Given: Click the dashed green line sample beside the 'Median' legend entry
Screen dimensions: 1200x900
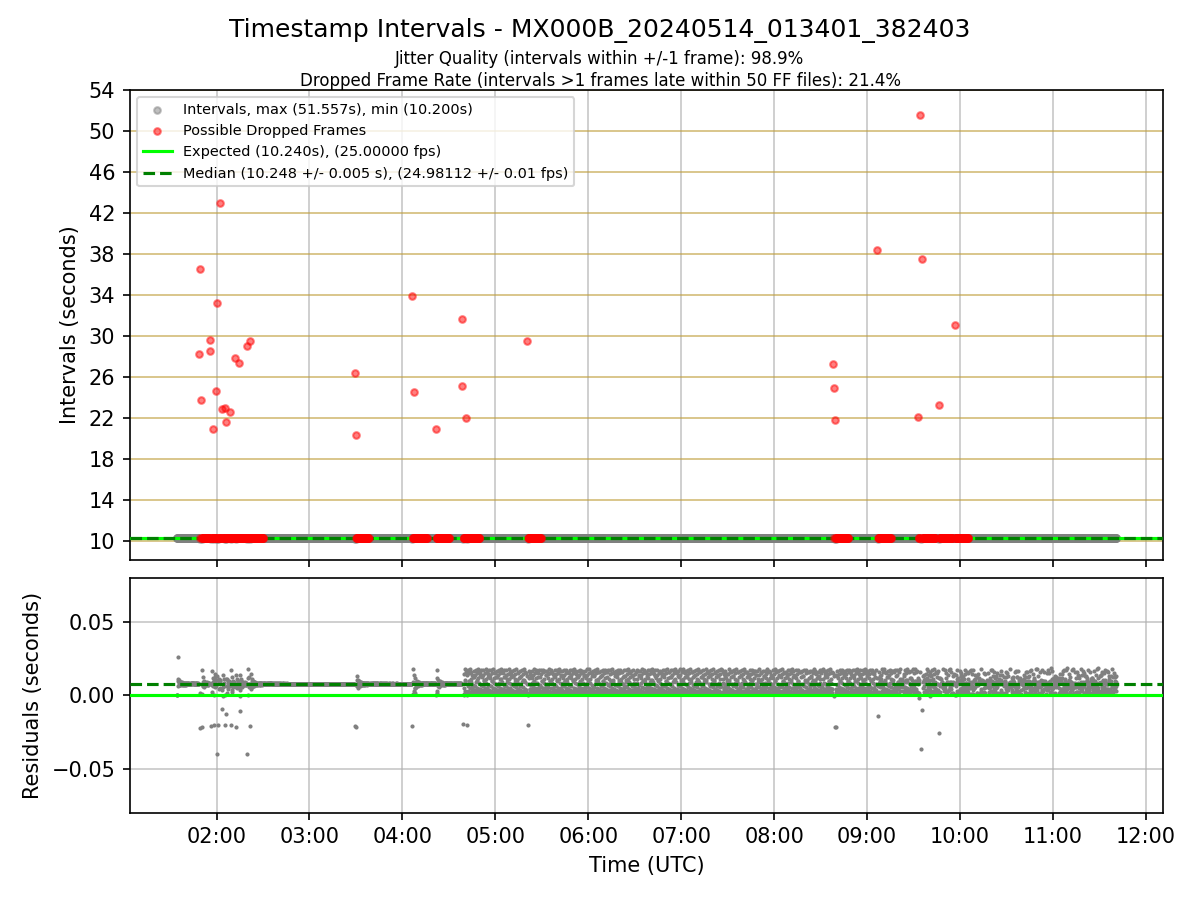Looking at the screenshot, I should click(158, 173).
